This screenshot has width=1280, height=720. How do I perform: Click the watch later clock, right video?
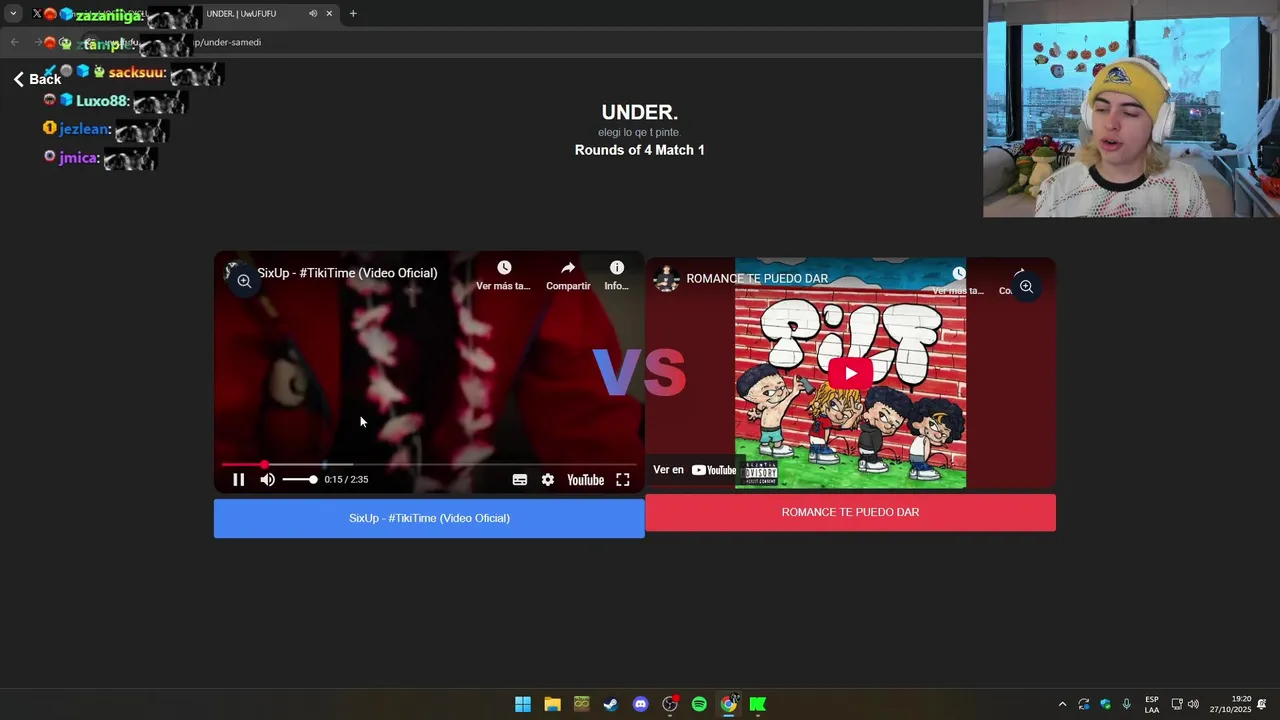pyautogui.click(x=959, y=273)
